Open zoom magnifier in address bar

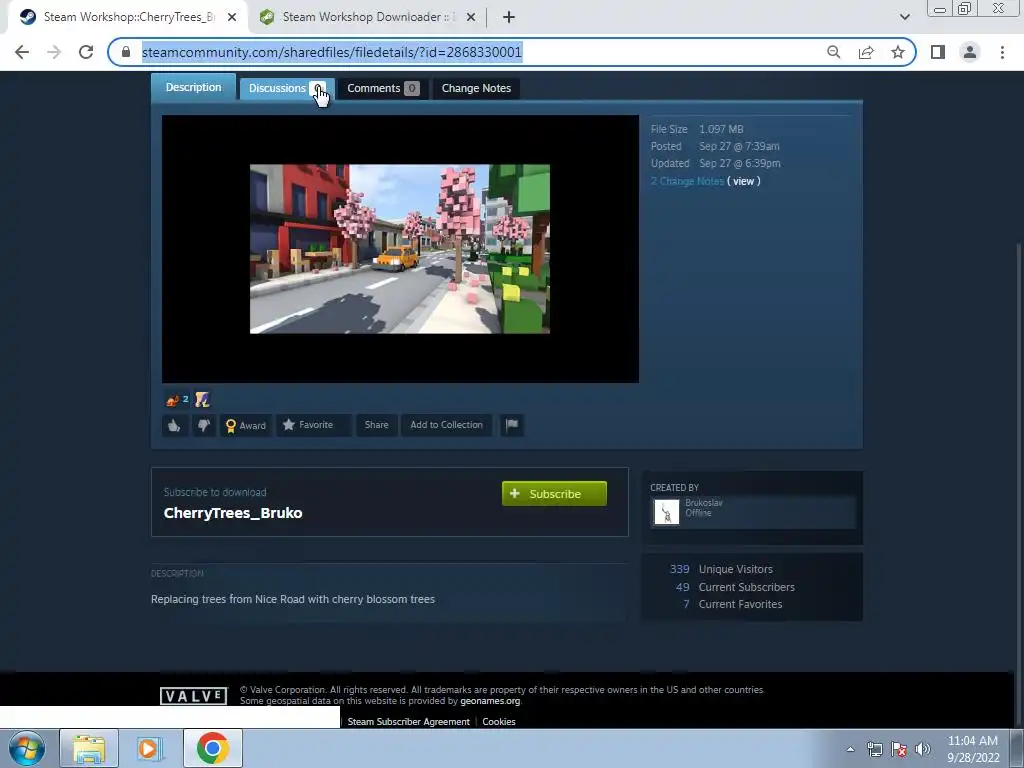coord(833,52)
